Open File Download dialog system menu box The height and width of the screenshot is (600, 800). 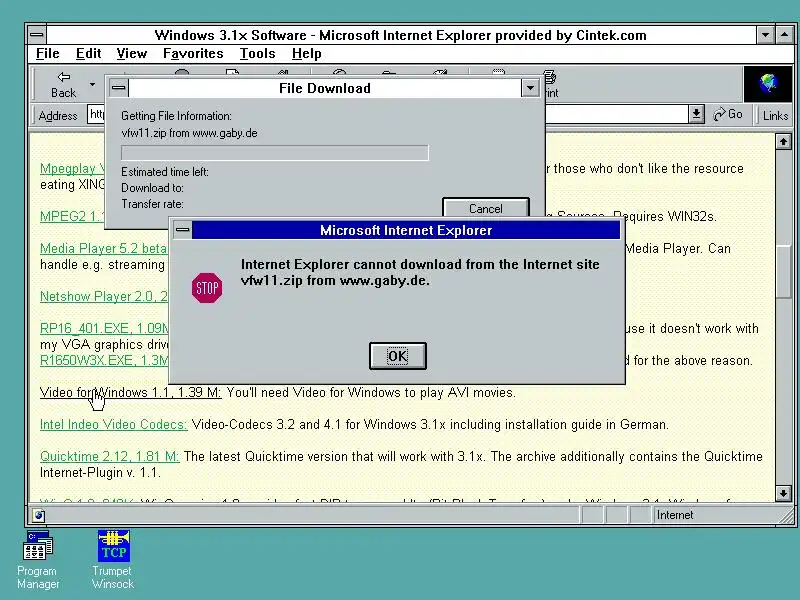coord(118,88)
